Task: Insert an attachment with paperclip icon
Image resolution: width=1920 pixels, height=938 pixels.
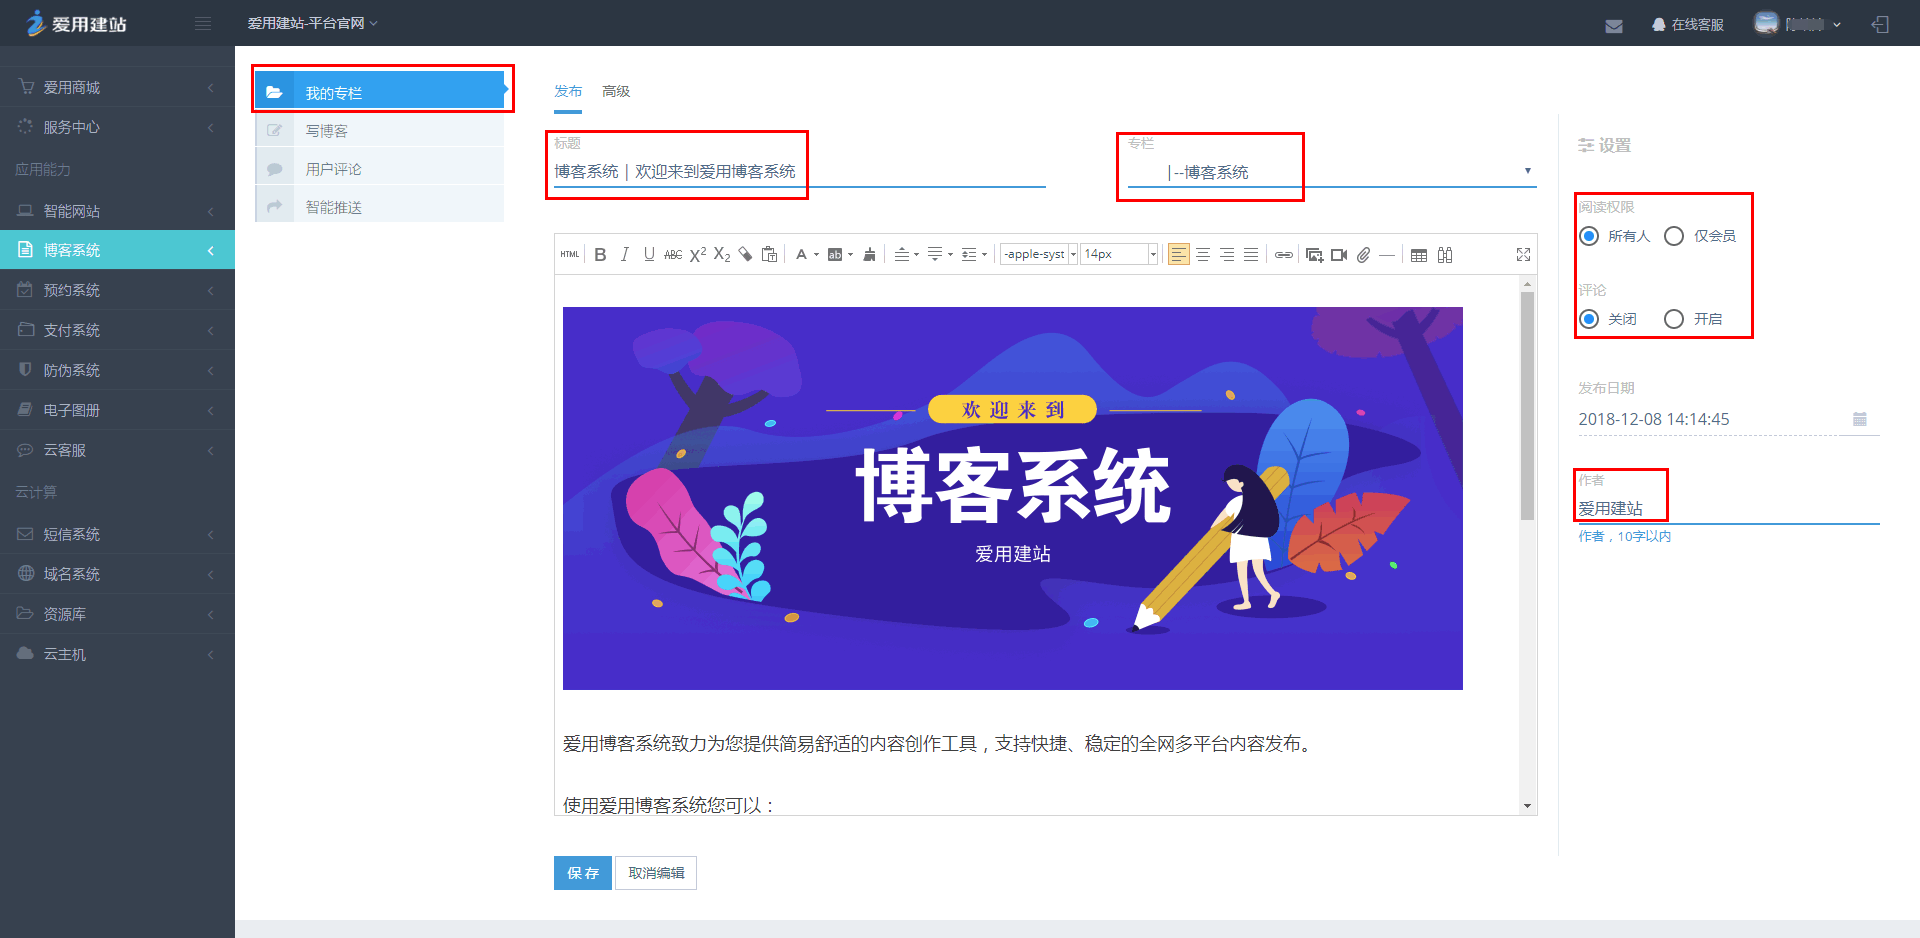Action: [1363, 255]
